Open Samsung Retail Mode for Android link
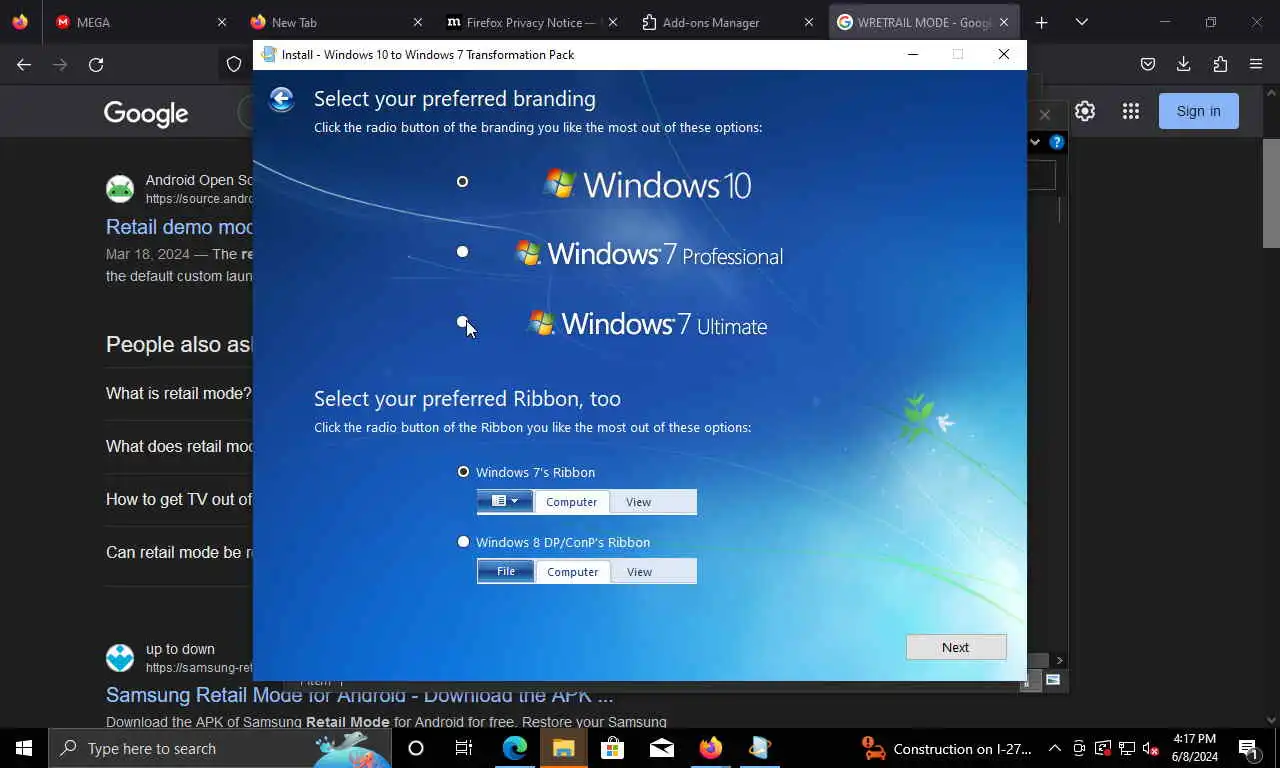Viewport: 1280px width, 768px height. (x=360, y=695)
